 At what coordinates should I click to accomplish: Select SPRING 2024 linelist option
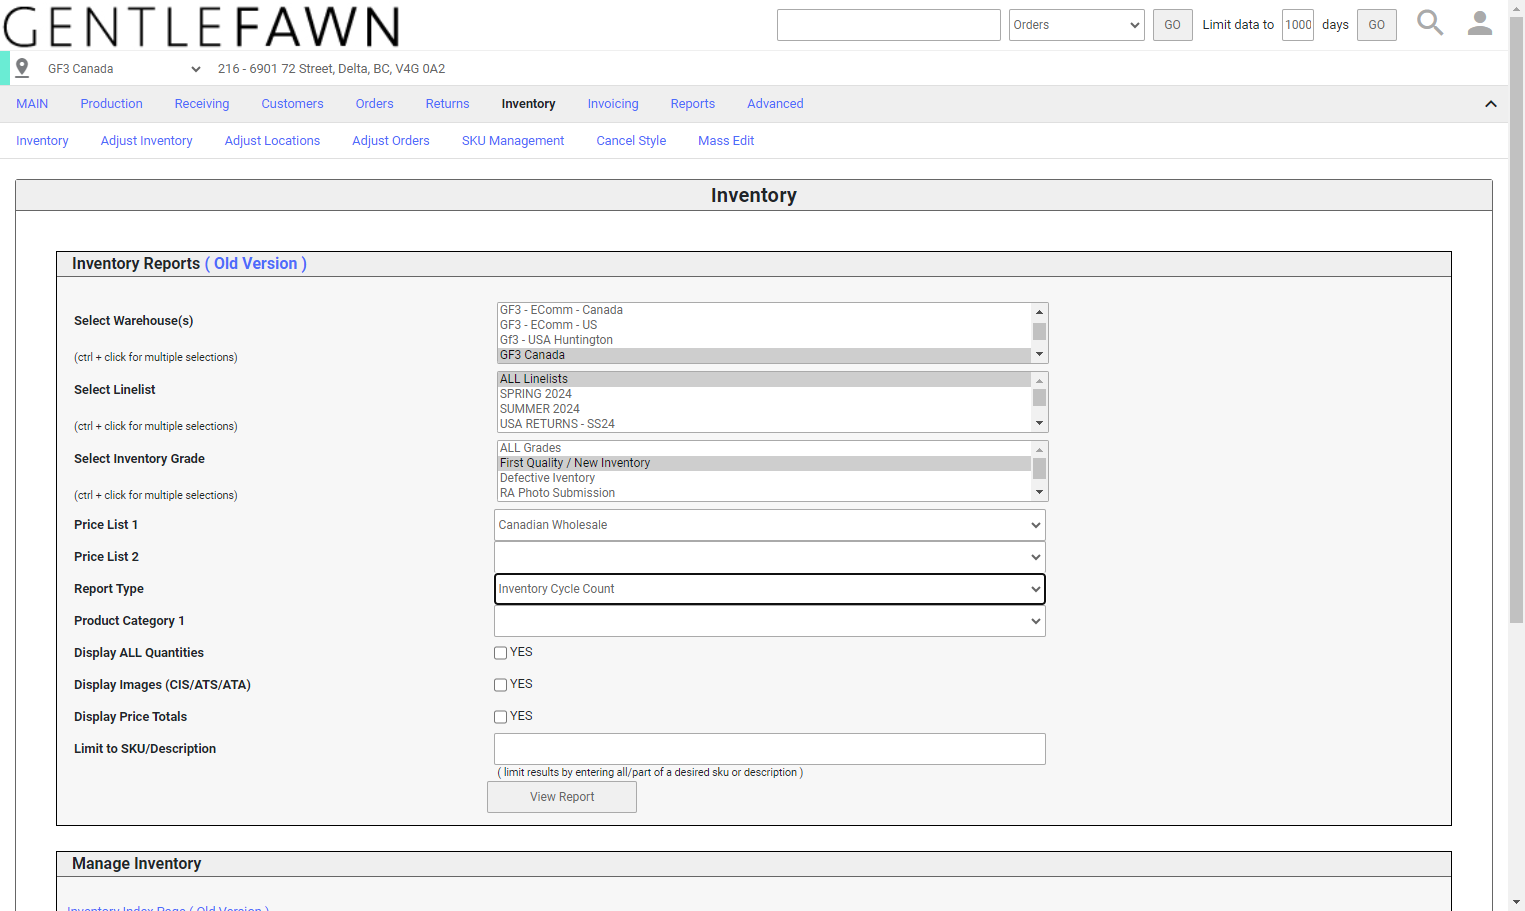tap(764, 394)
